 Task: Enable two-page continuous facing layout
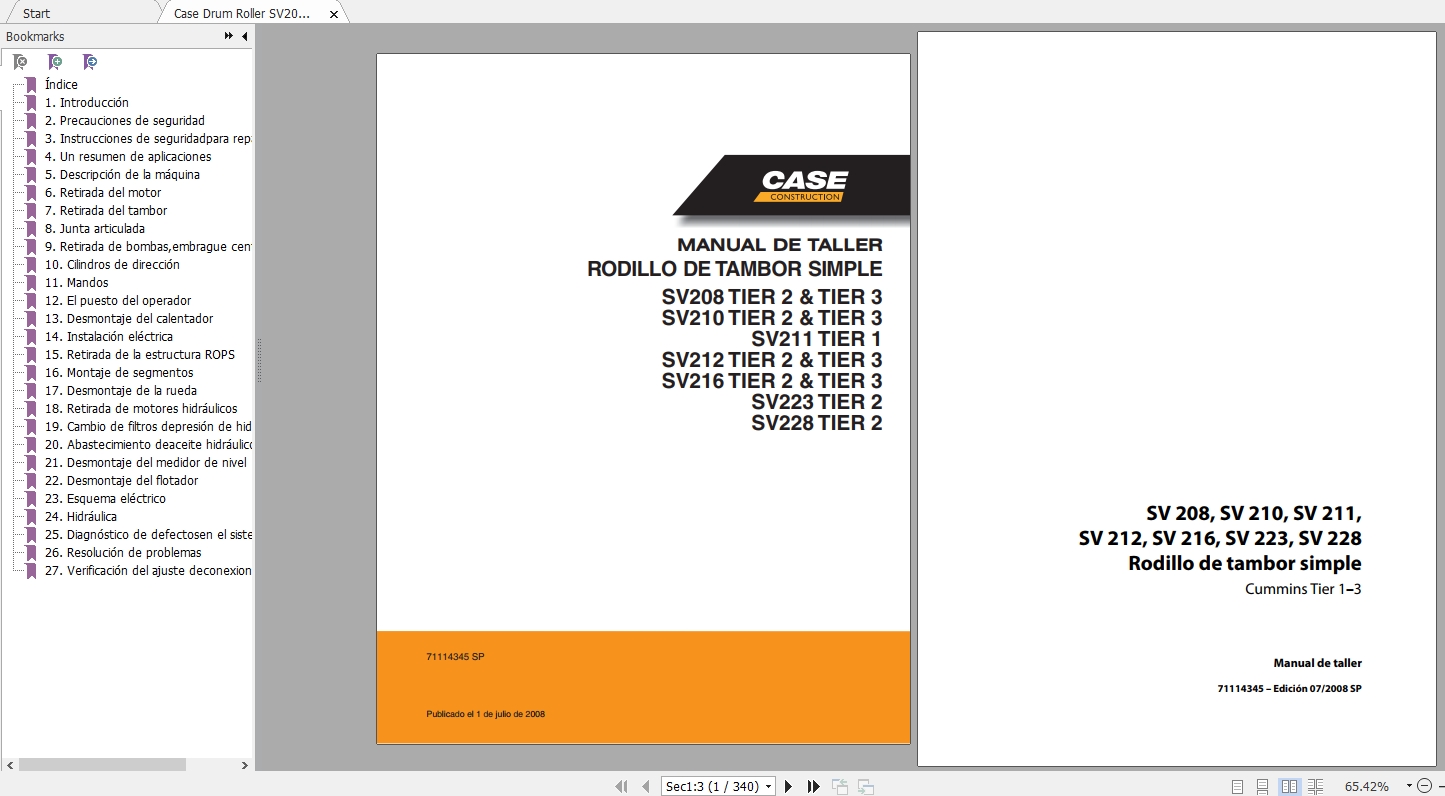[1315, 787]
